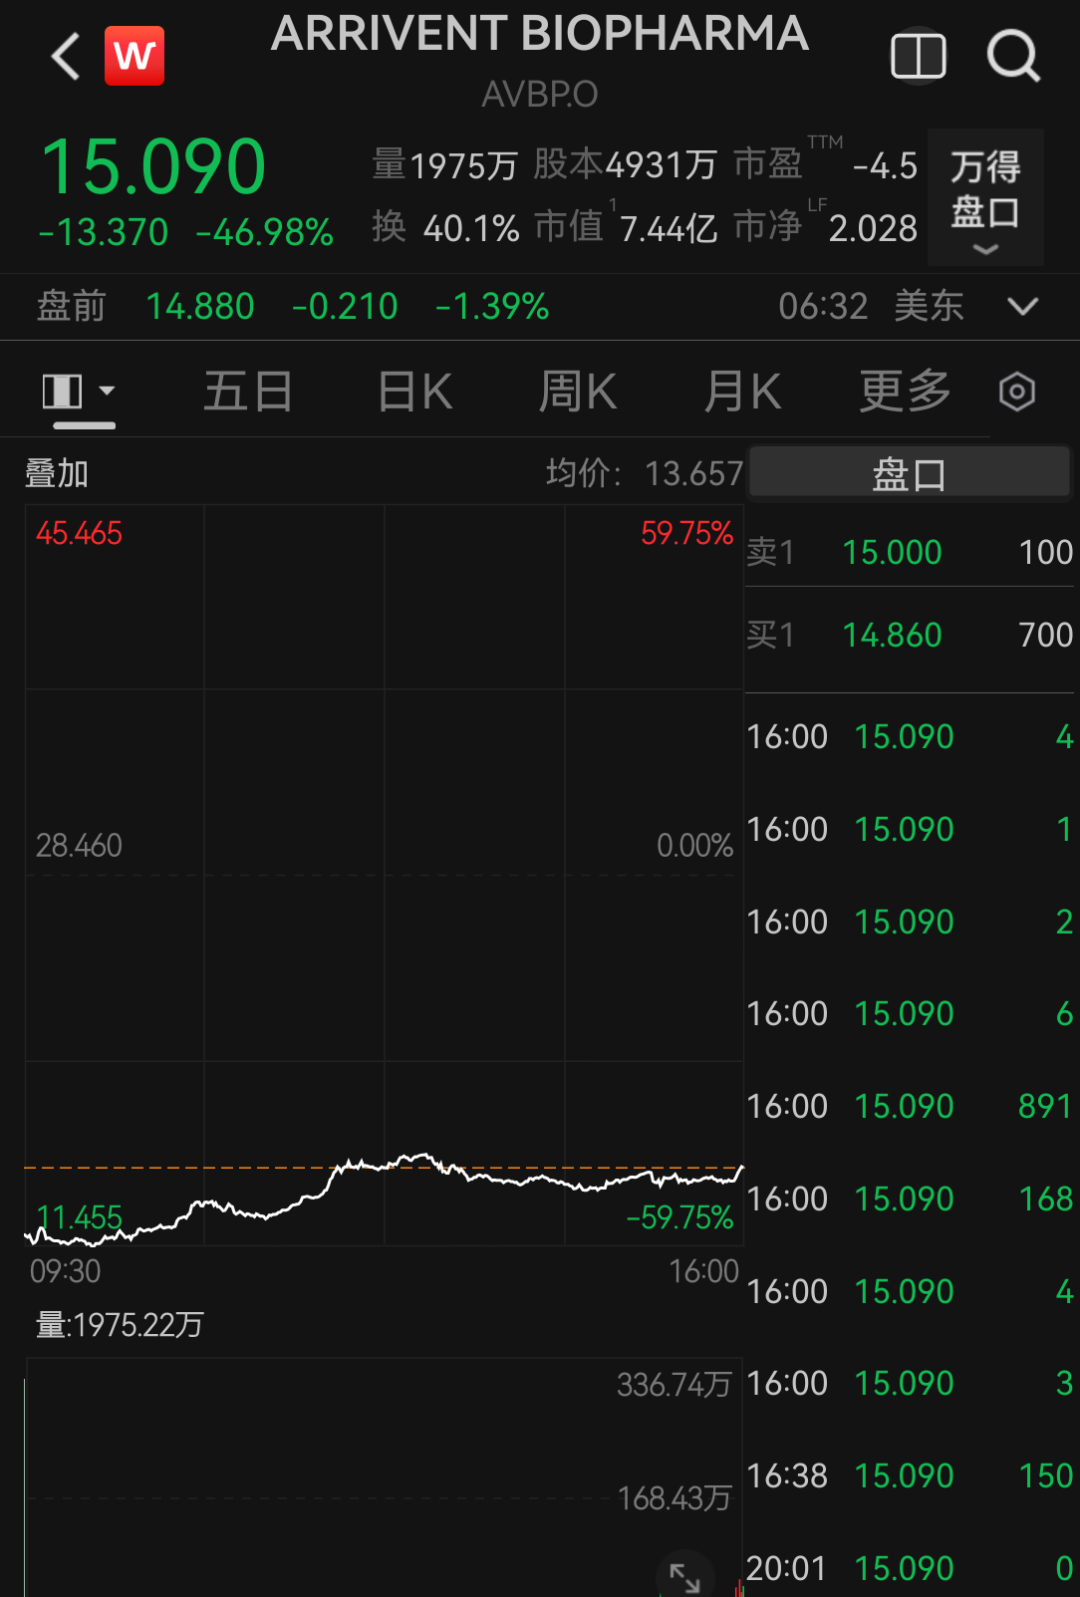Tap the turnover rate 40.1%
Screen dimensions: 1080x1597
[471, 229]
